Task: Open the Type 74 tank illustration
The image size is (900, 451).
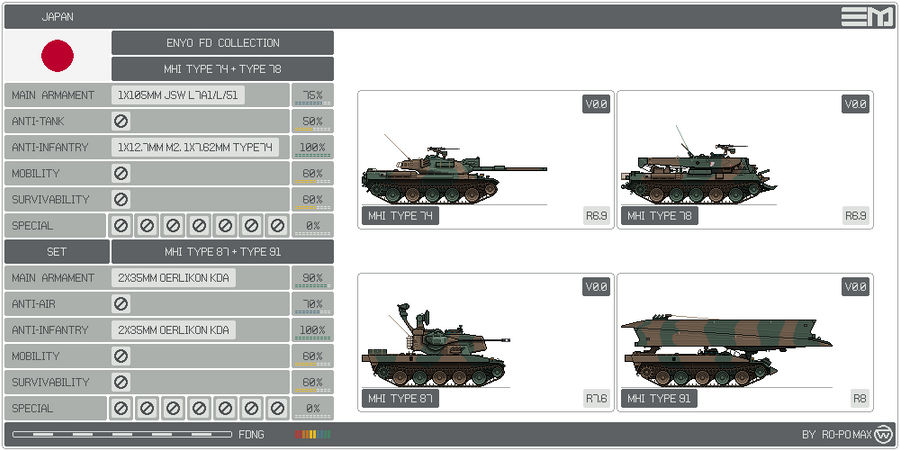Action: [453, 170]
